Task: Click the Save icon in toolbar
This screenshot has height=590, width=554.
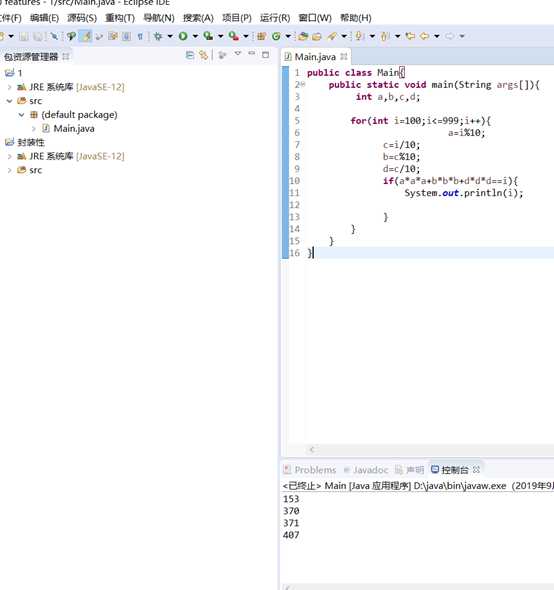Action: point(24,36)
